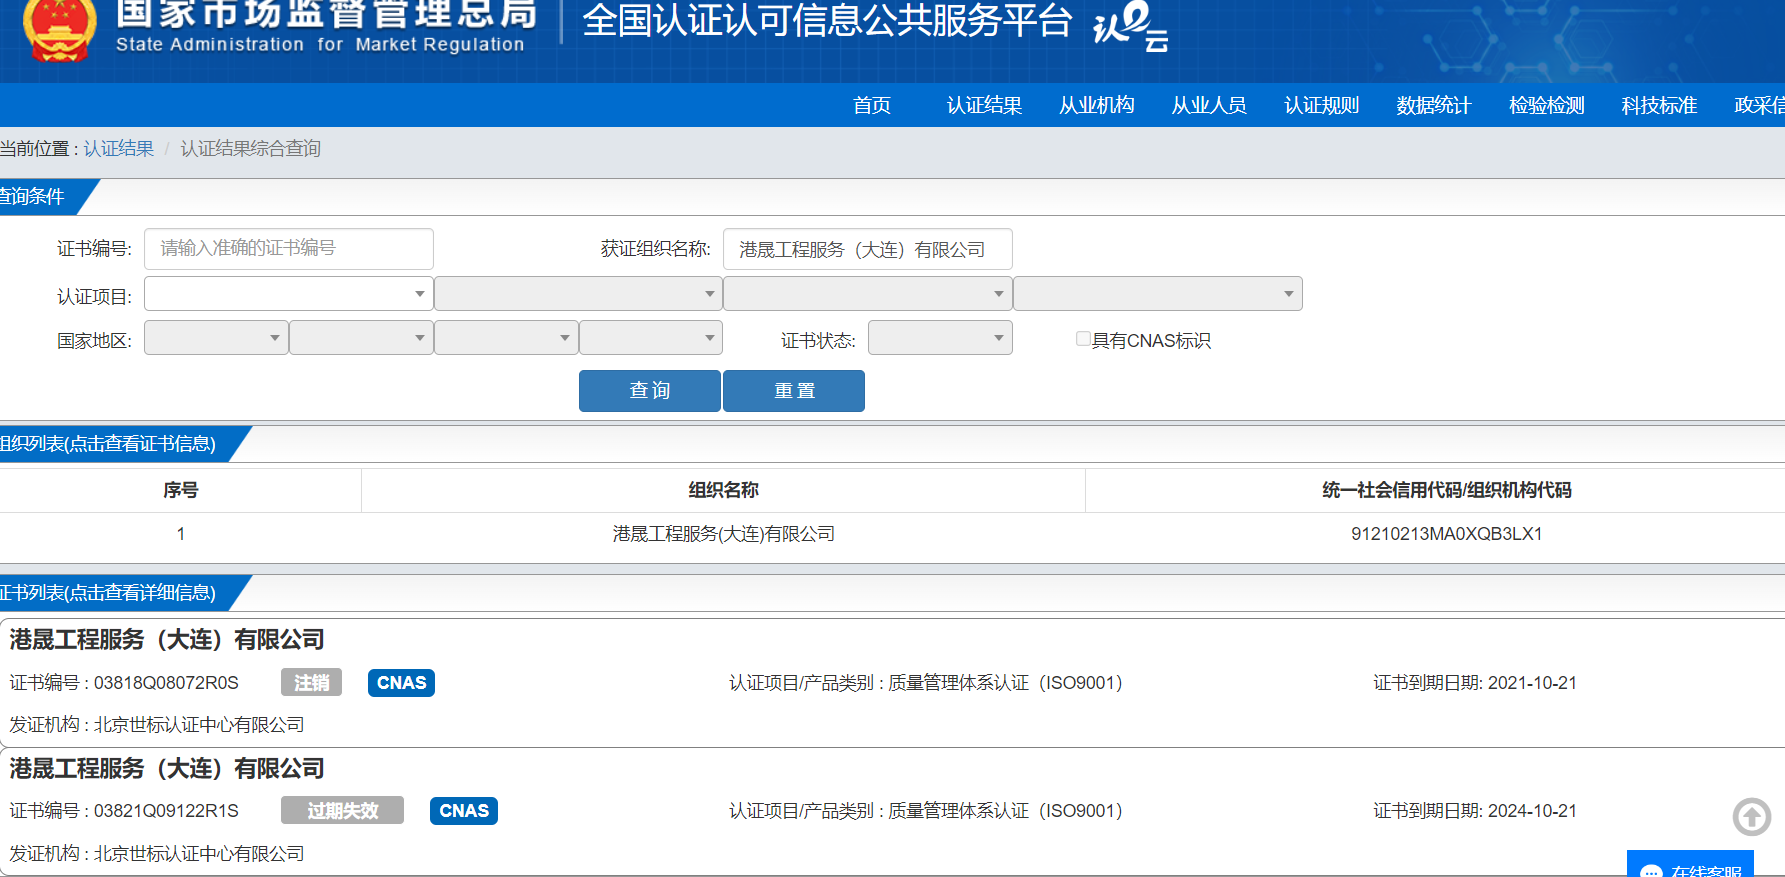Click credit code 91210213MA0XQB3LX1
This screenshot has width=1785, height=877.
pos(1446,534)
